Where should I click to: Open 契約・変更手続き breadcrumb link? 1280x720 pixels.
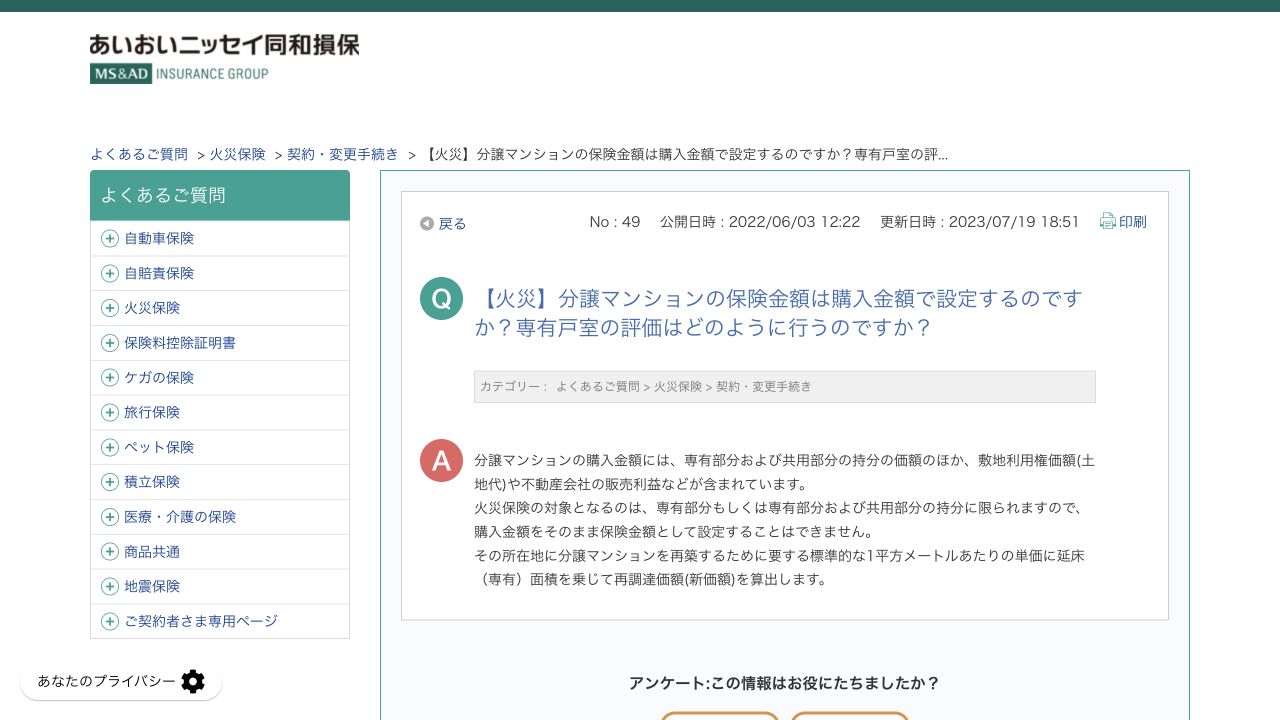(343, 154)
